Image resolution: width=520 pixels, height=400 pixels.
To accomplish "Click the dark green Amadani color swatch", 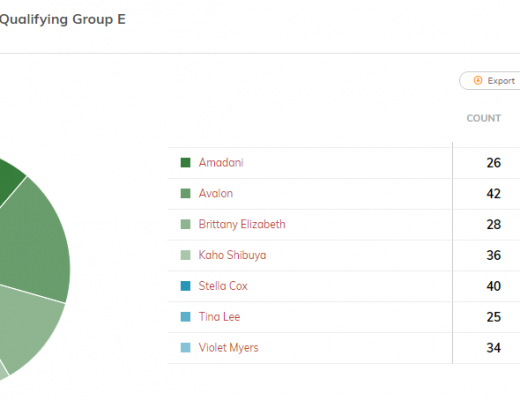I will coord(185,163).
